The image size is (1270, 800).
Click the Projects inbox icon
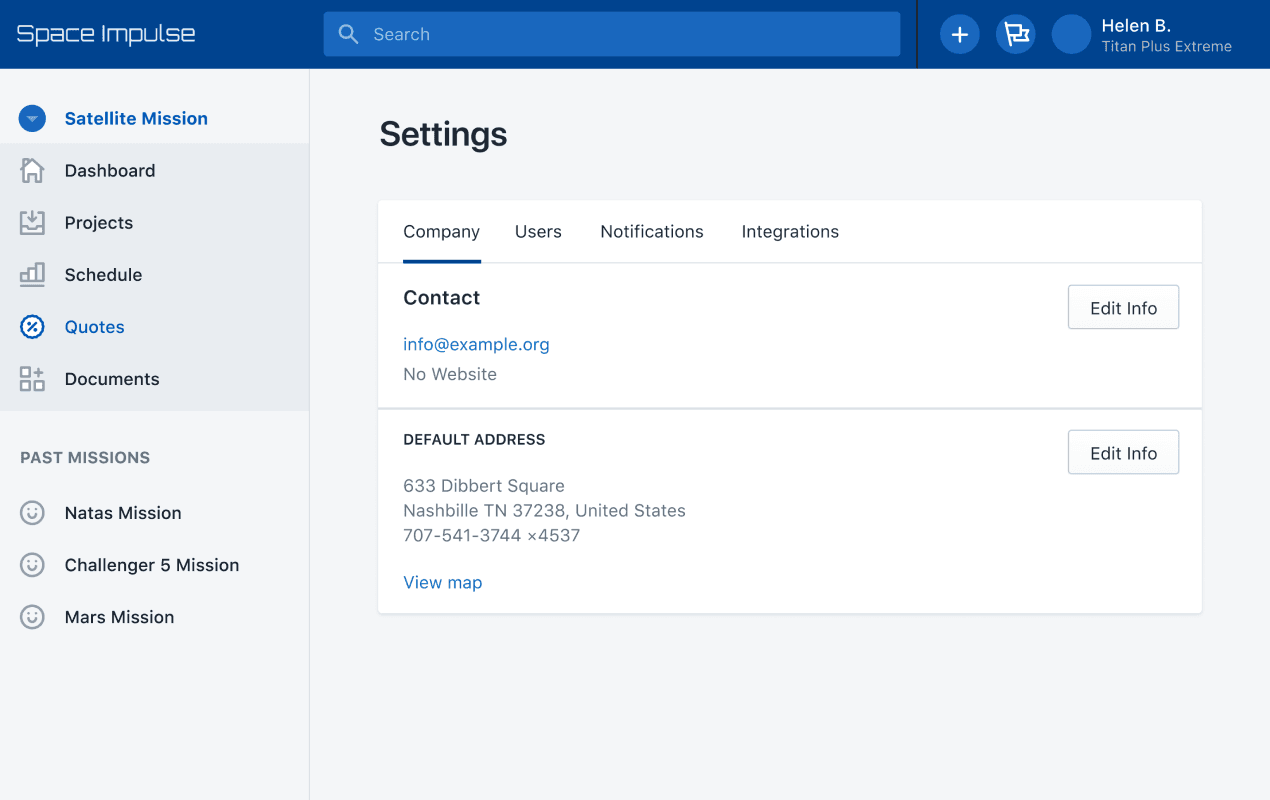tap(32, 223)
